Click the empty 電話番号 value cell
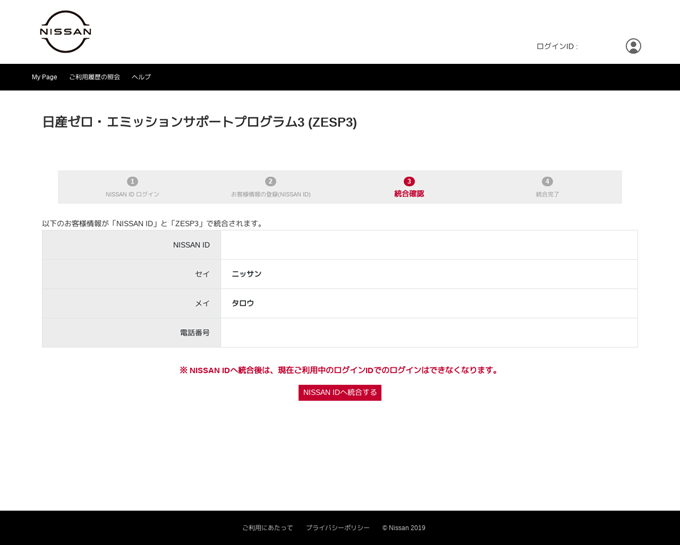The width and height of the screenshot is (680, 545). click(x=428, y=333)
